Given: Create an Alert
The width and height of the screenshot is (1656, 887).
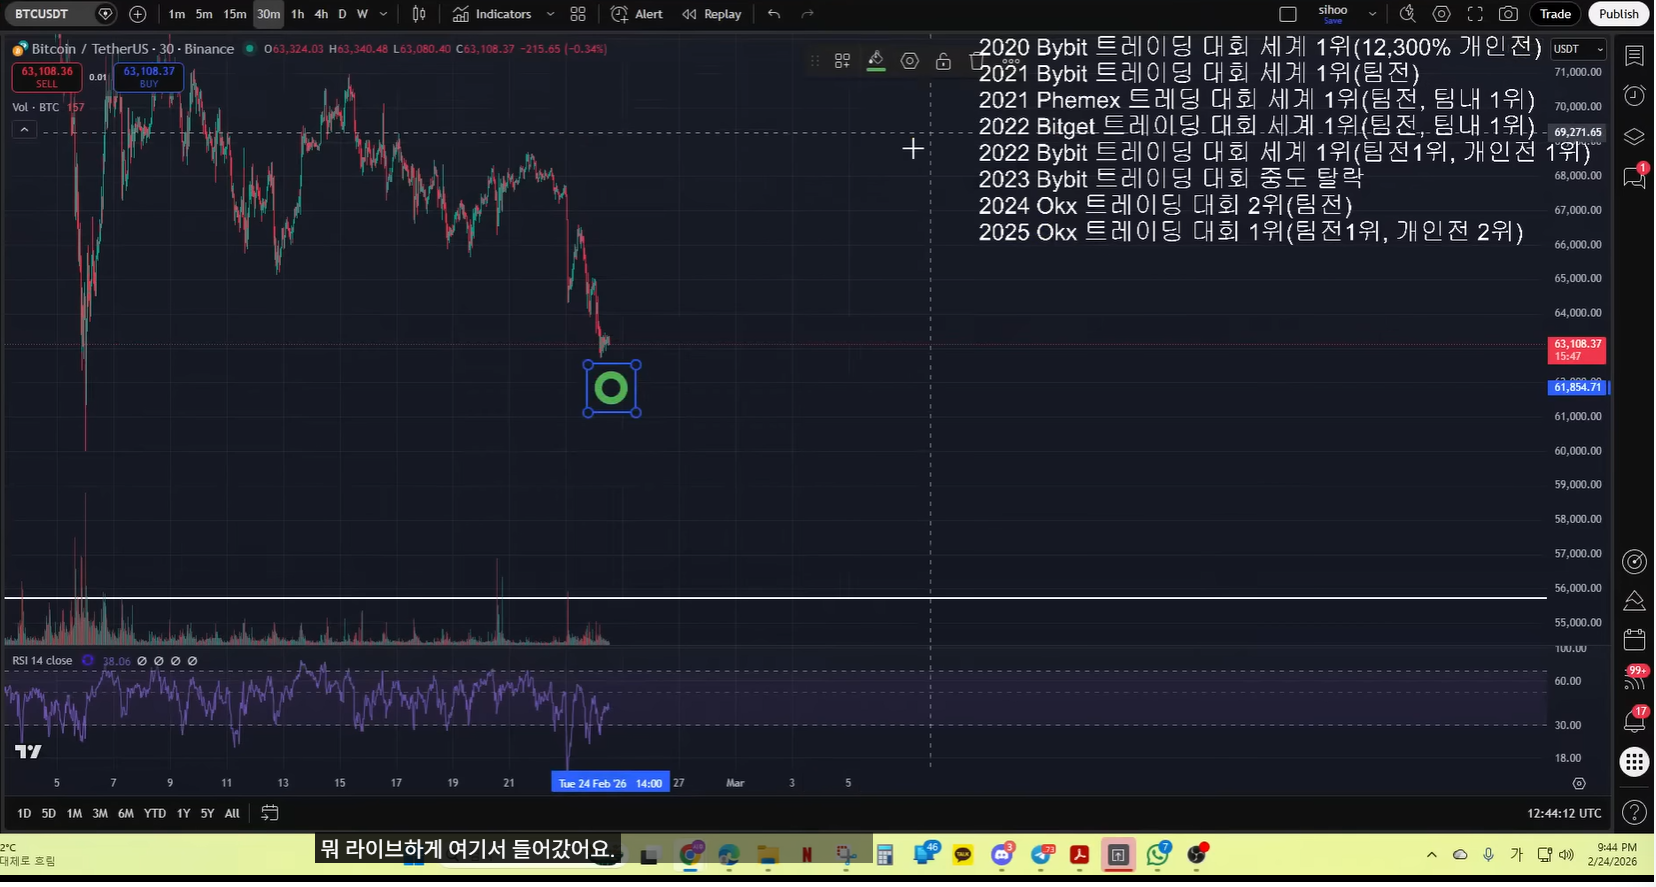Looking at the screenshot, I should [637, 14].
